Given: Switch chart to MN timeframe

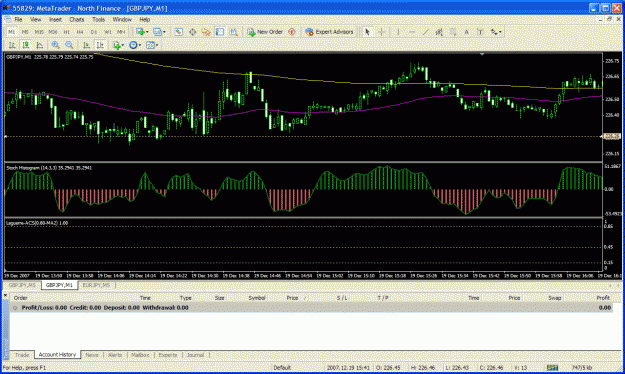Looking at the screenshot, I should (121, 32).
